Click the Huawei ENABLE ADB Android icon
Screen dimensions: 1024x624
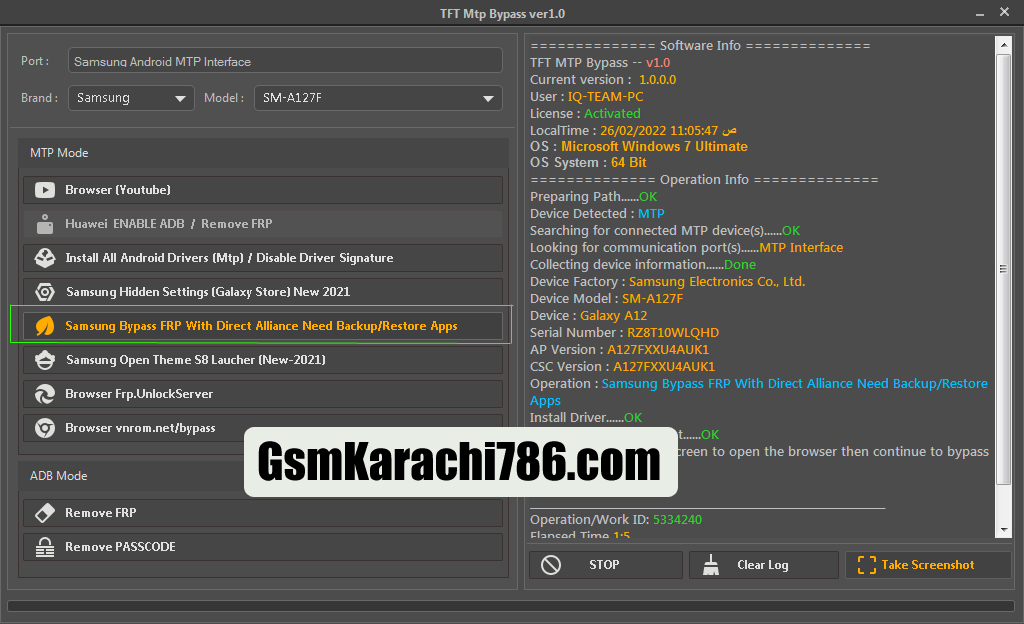tap(45, 224)
